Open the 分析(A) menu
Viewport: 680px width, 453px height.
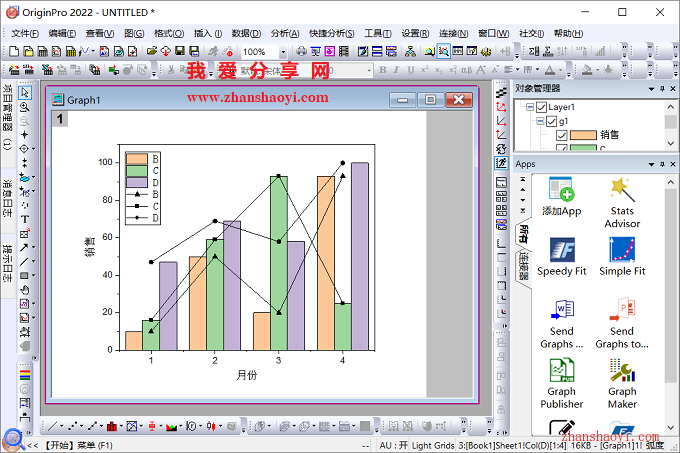285,33
